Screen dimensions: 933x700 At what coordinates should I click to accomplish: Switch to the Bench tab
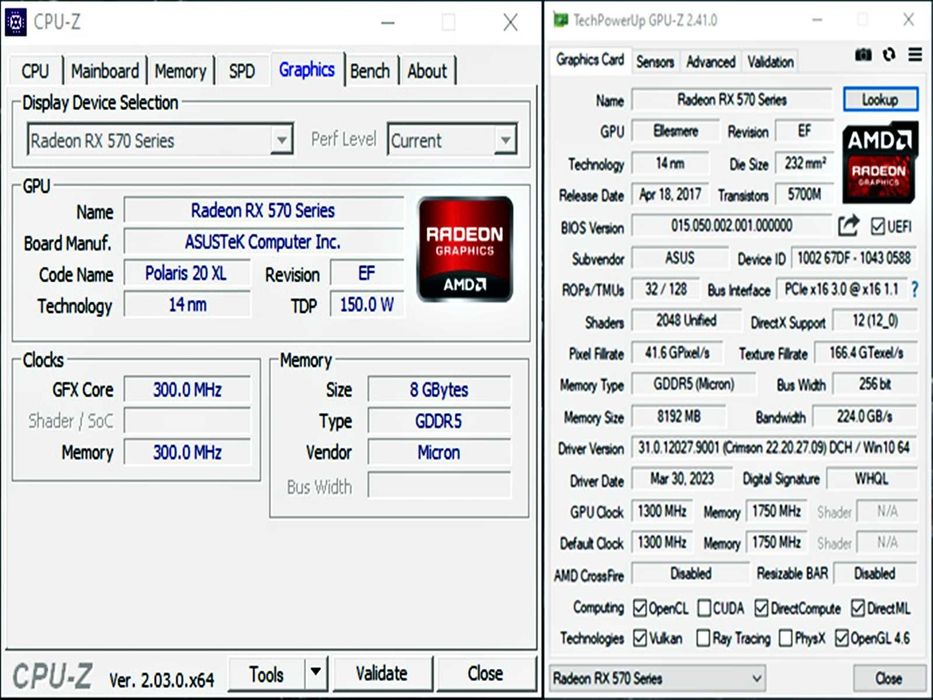click(x=370, y=71)
